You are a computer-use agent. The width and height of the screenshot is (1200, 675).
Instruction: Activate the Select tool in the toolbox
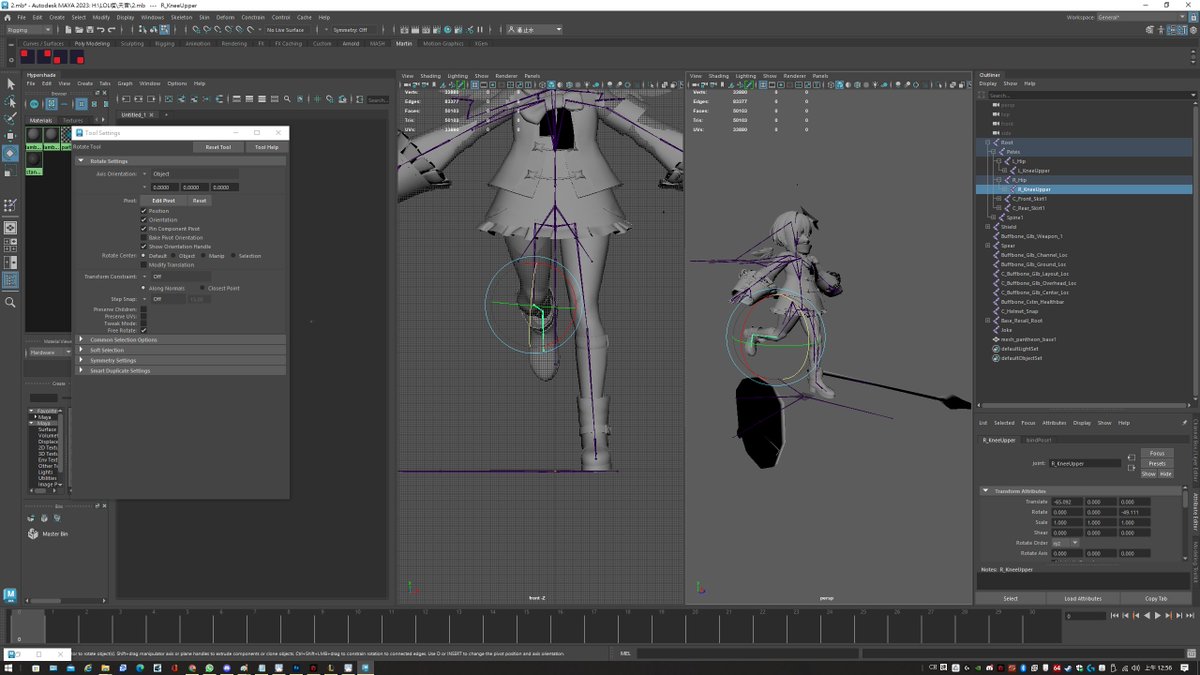pos(9,84)
